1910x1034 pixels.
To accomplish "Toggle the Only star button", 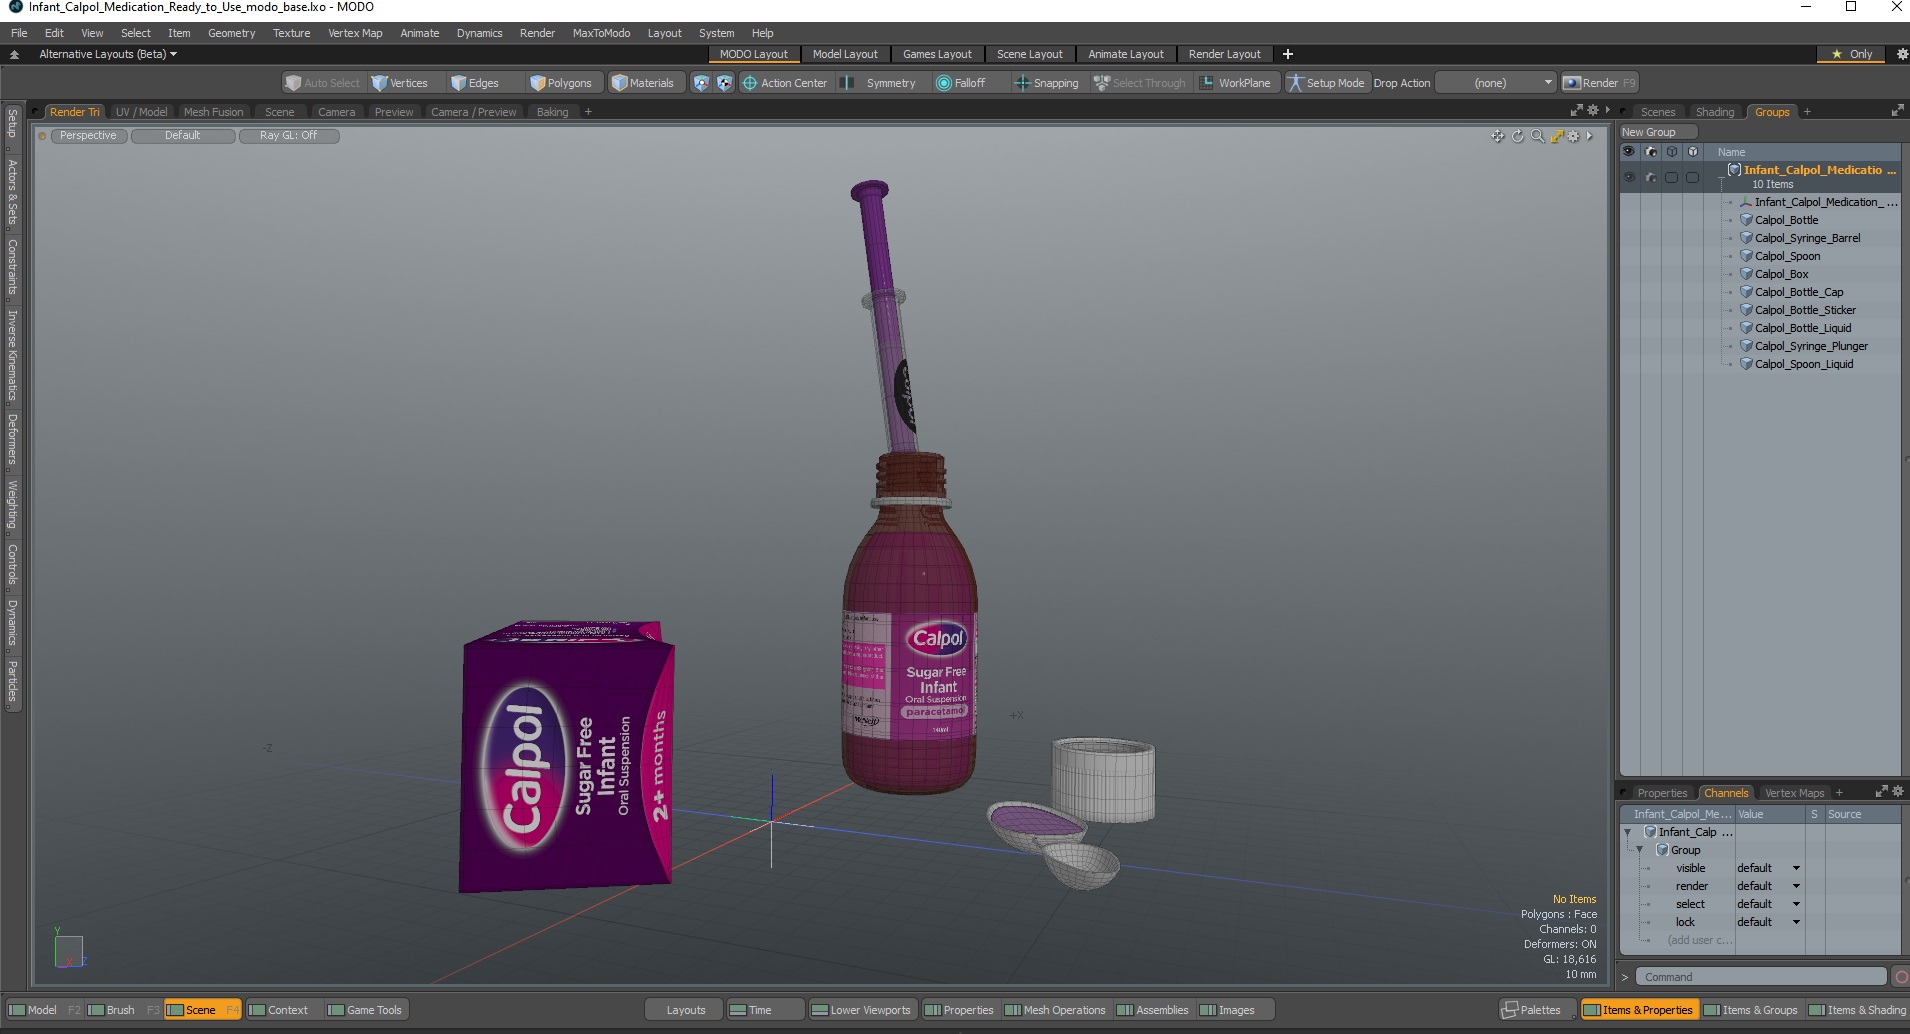I will pos(1852,54).
